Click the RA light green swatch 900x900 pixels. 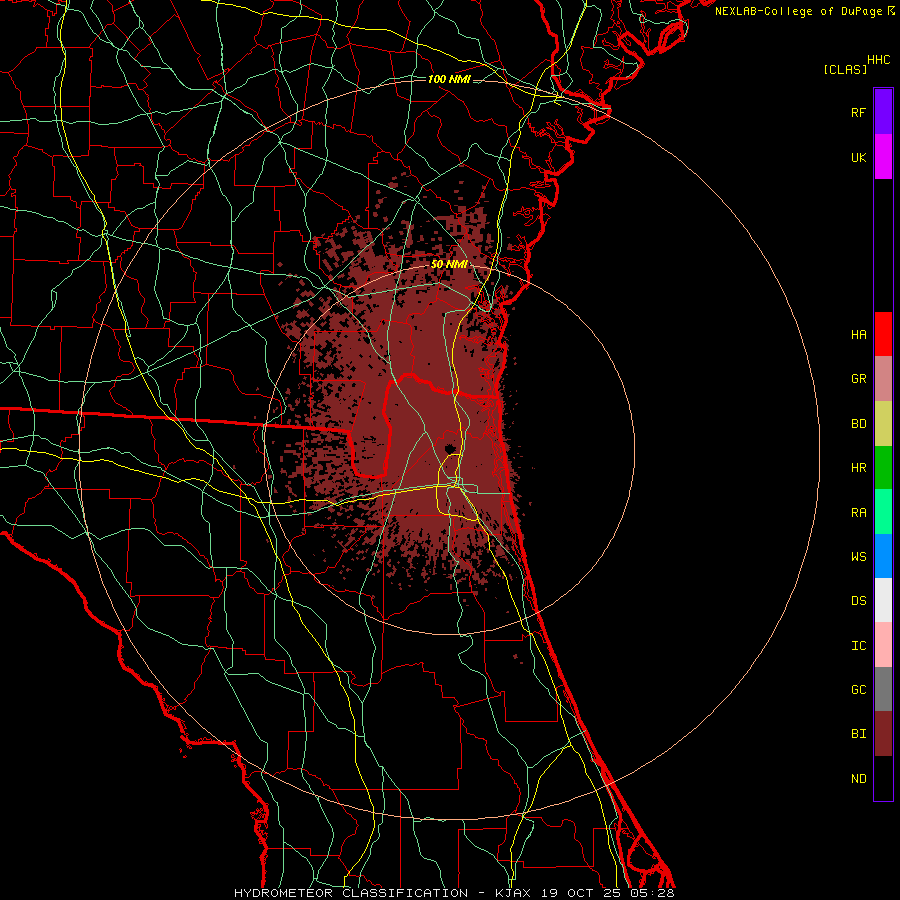point(883,512)
